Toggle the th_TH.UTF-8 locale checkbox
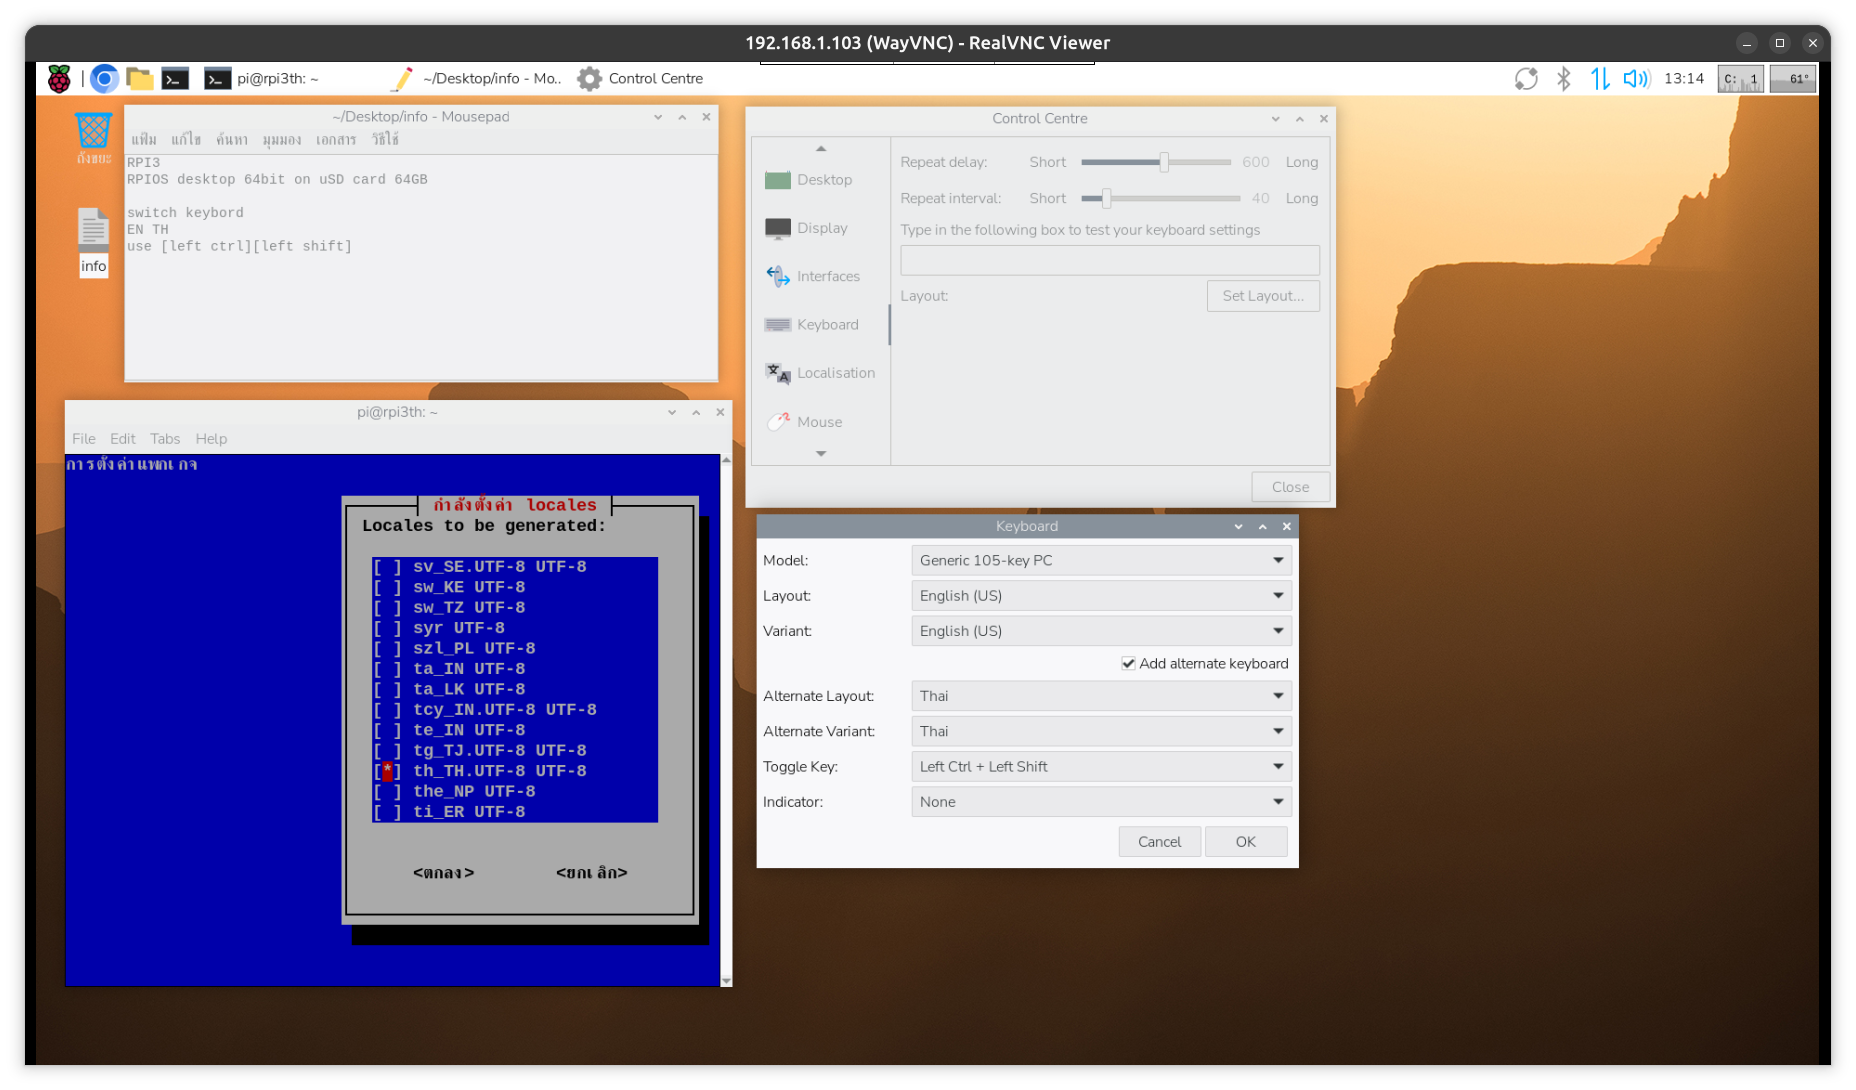 [x=387, y=771]
